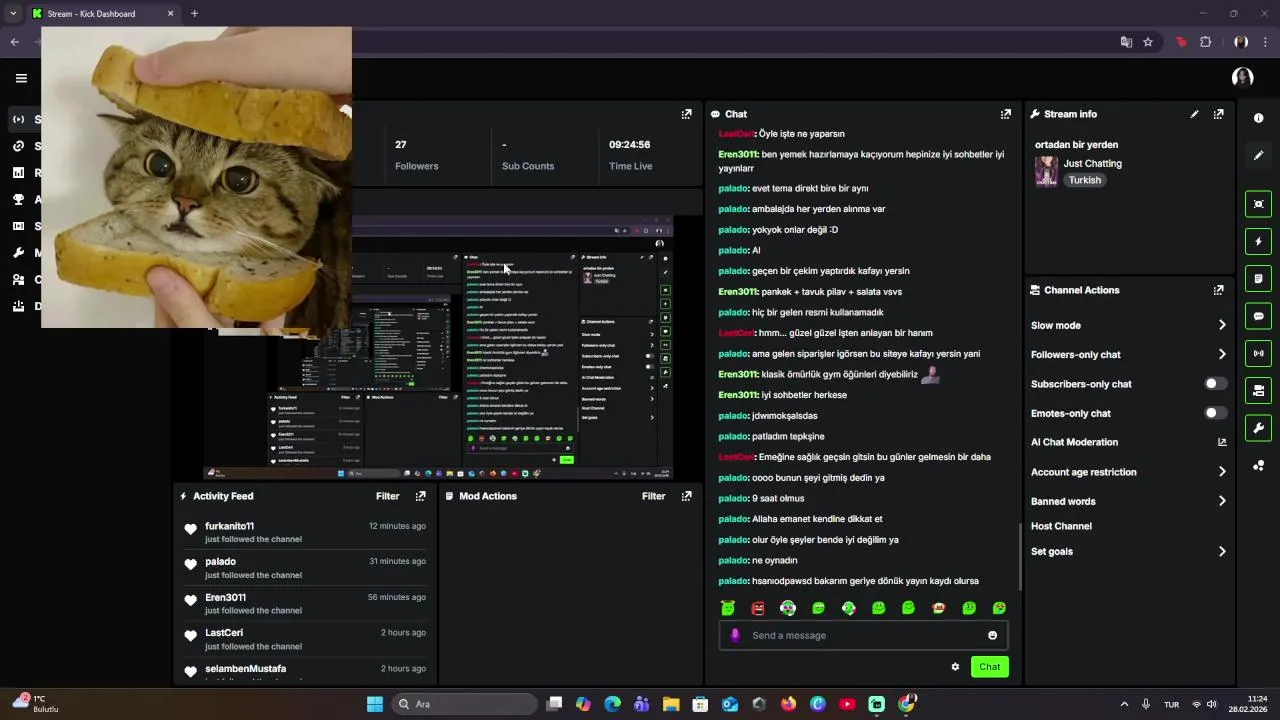Open Chrome tab search dropdown arrow
This screenshot has height=720, width=1280.
coord(13,14)
